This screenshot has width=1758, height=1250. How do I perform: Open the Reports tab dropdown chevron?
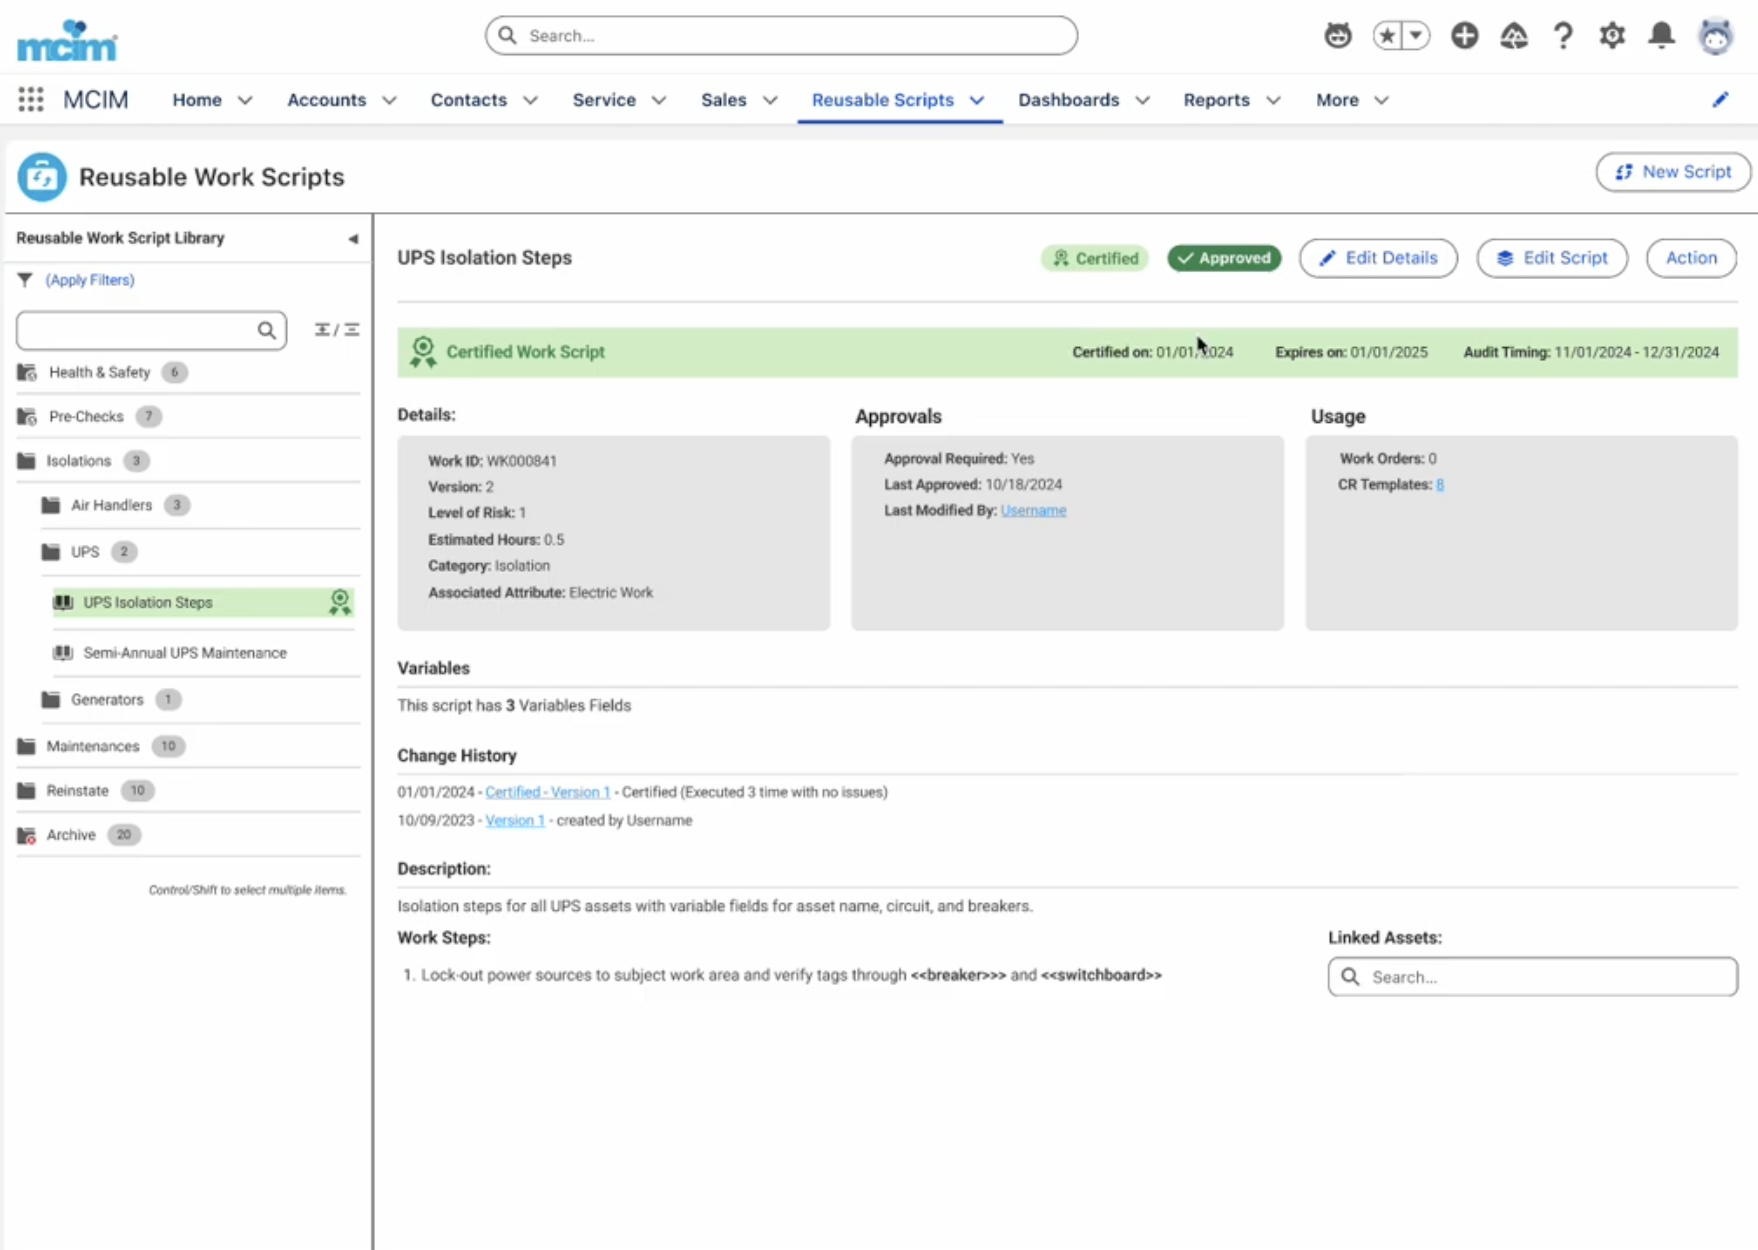tap(1273, 100)
